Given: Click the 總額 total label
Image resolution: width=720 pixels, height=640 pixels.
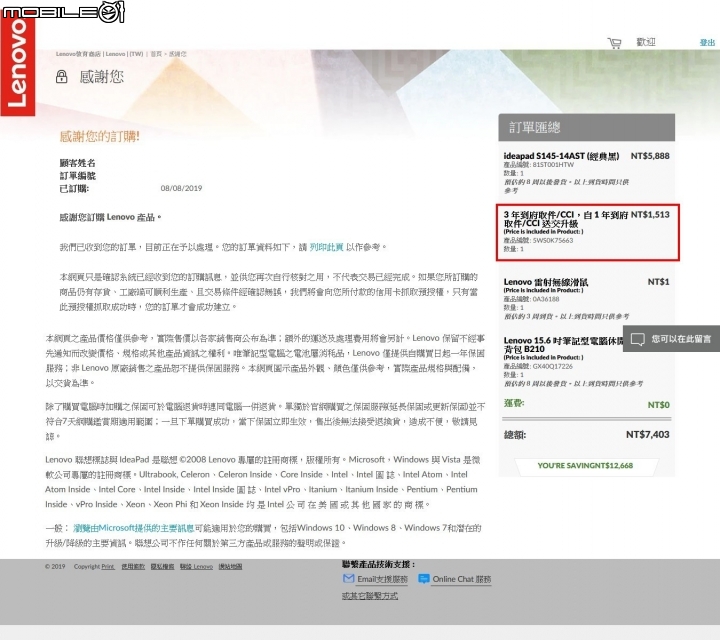Looking at the screenshot, I should tap(515, 435).
